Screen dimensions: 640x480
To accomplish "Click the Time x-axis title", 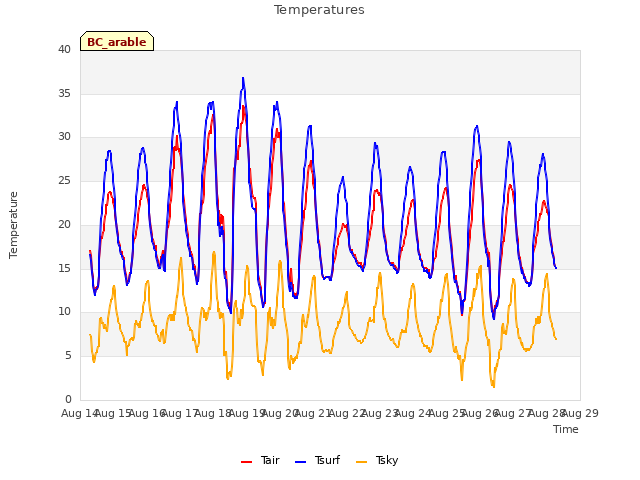I will point(565,429).
